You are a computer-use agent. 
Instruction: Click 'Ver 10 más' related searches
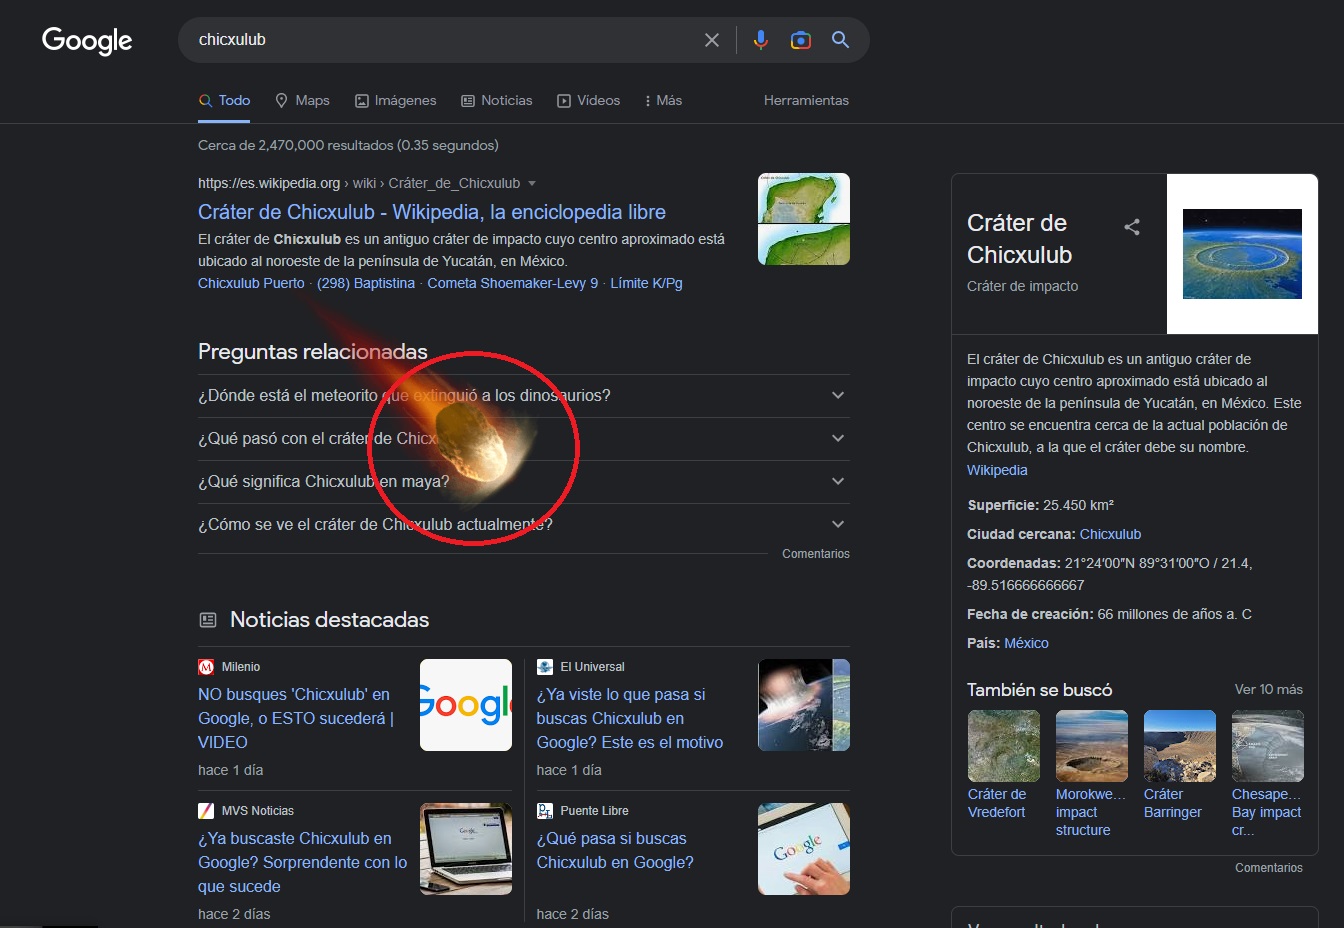click(x=1268, y=689)
